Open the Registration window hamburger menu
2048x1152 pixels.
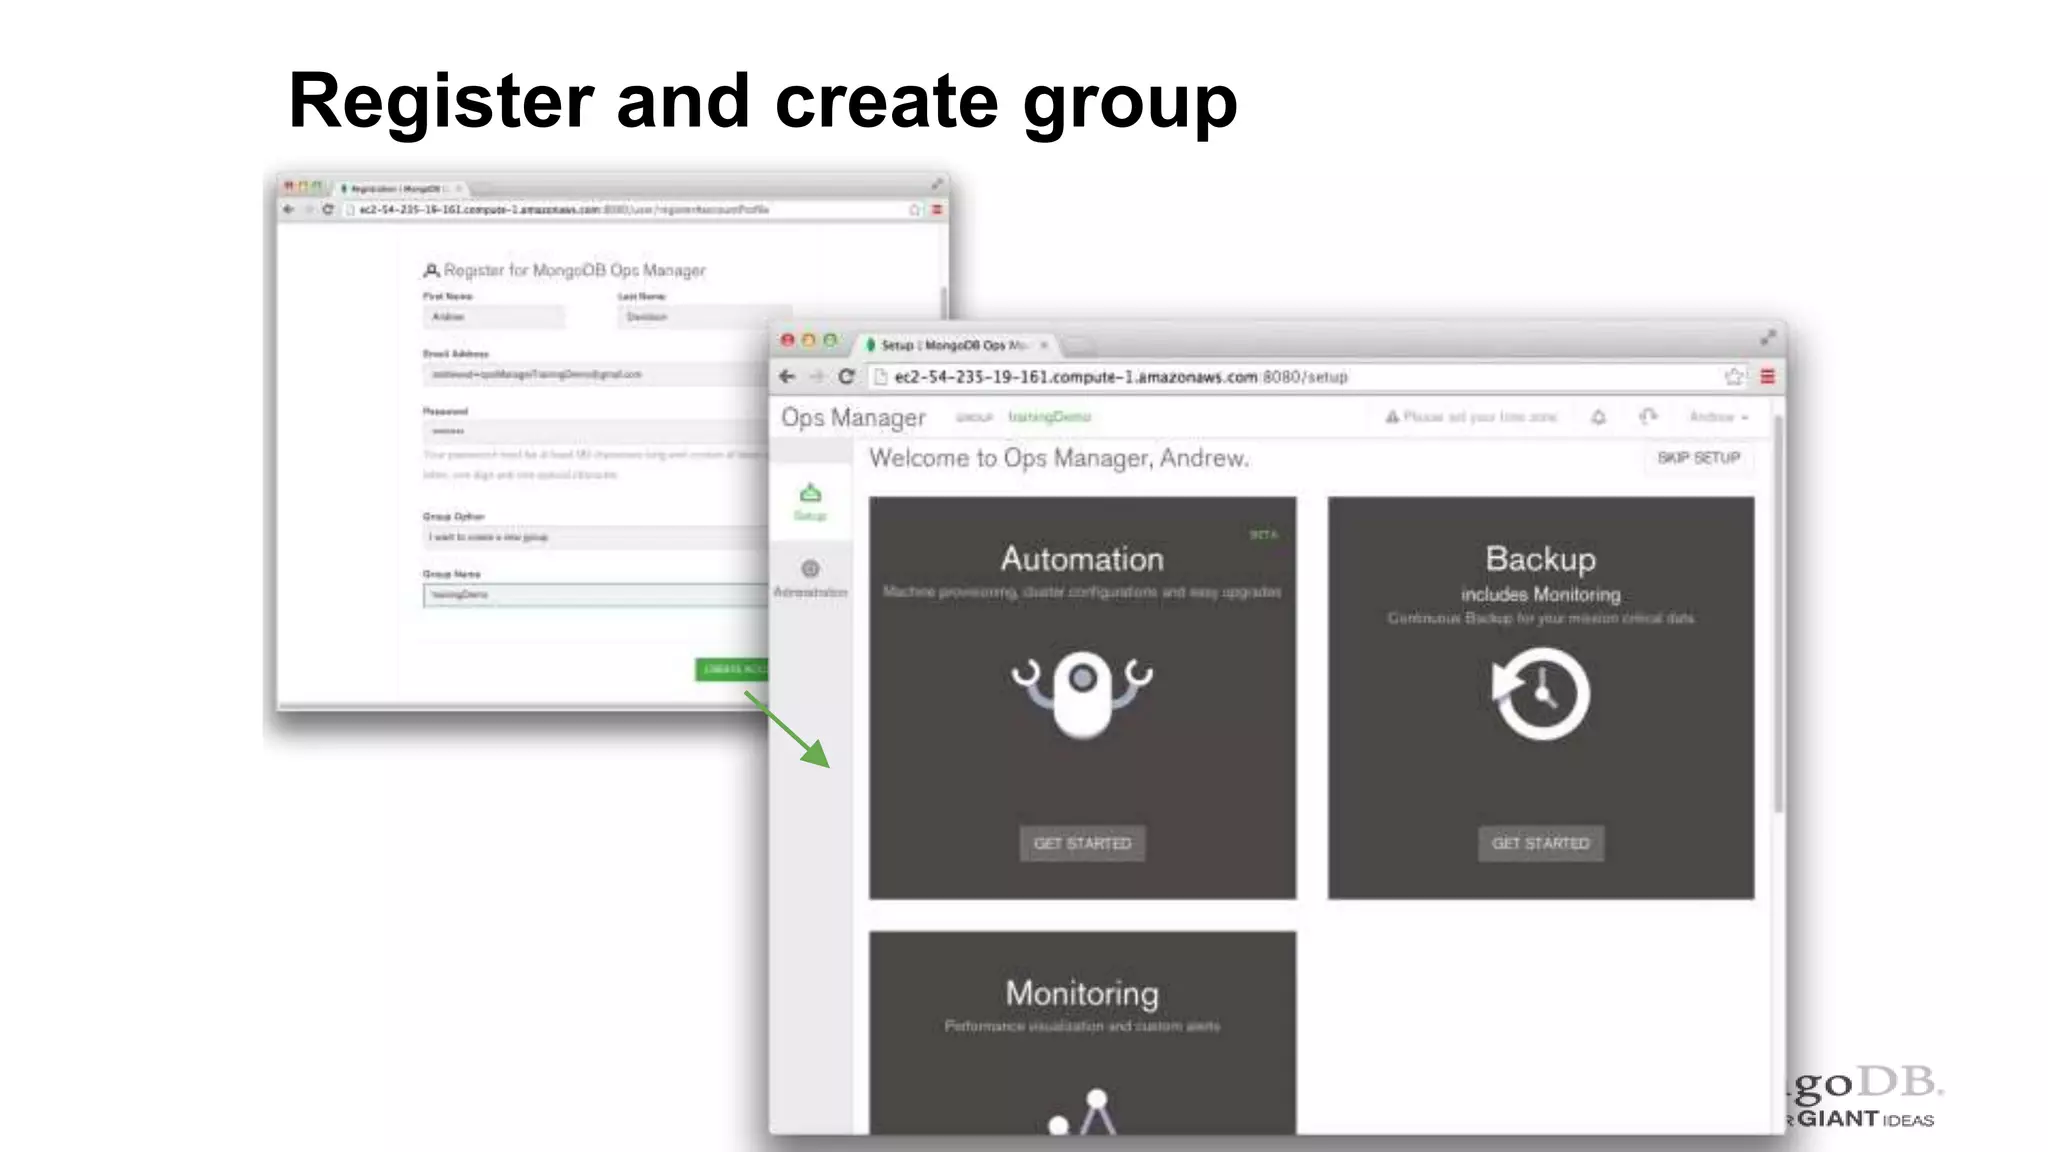pyautogui.click(x=937, y=210)
